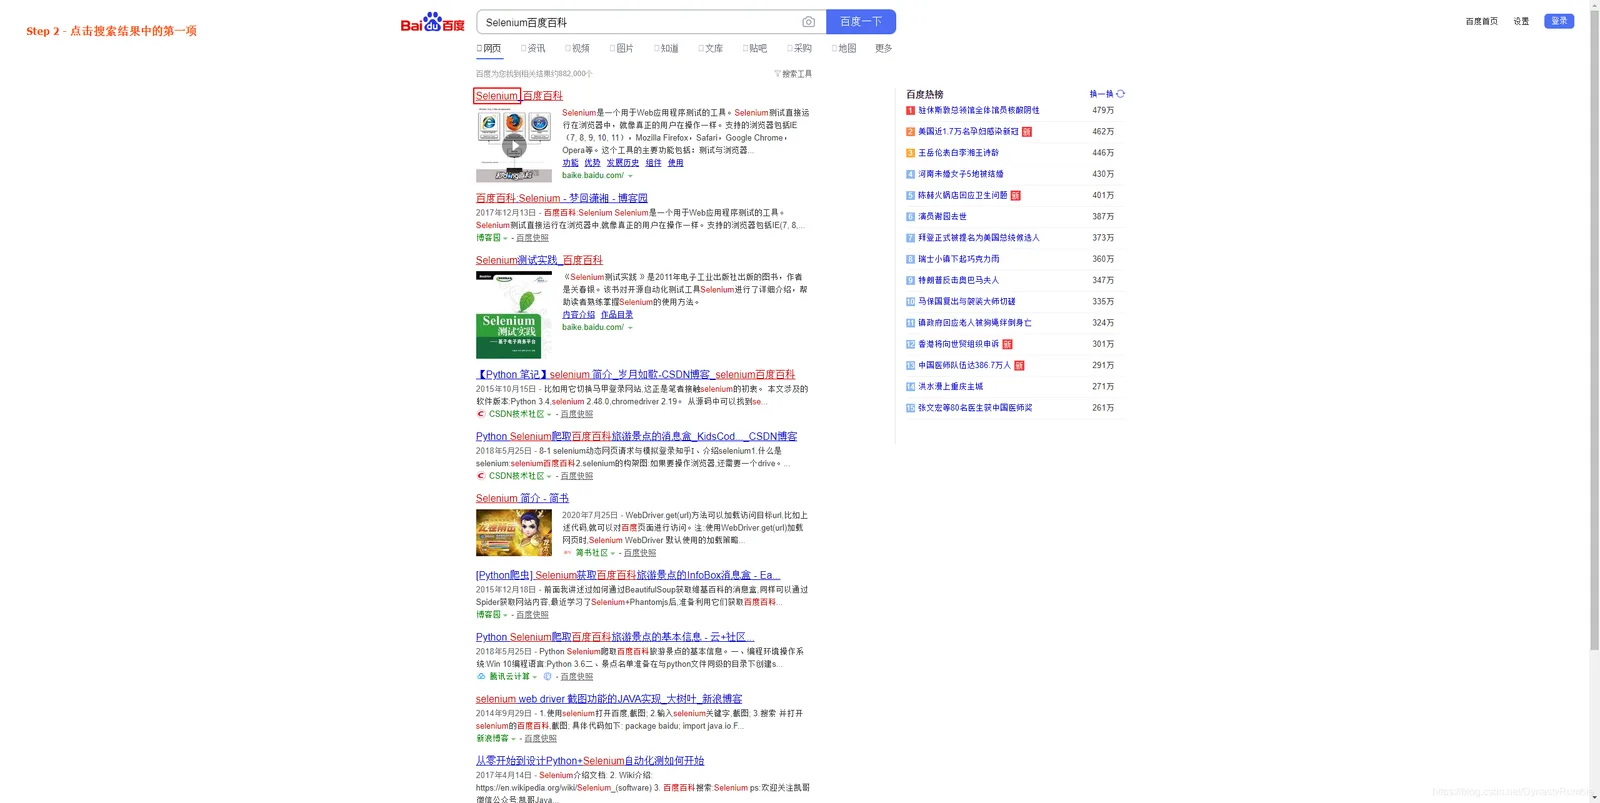
Task: Open the 更多 tab menu
Action: (883, 48)
